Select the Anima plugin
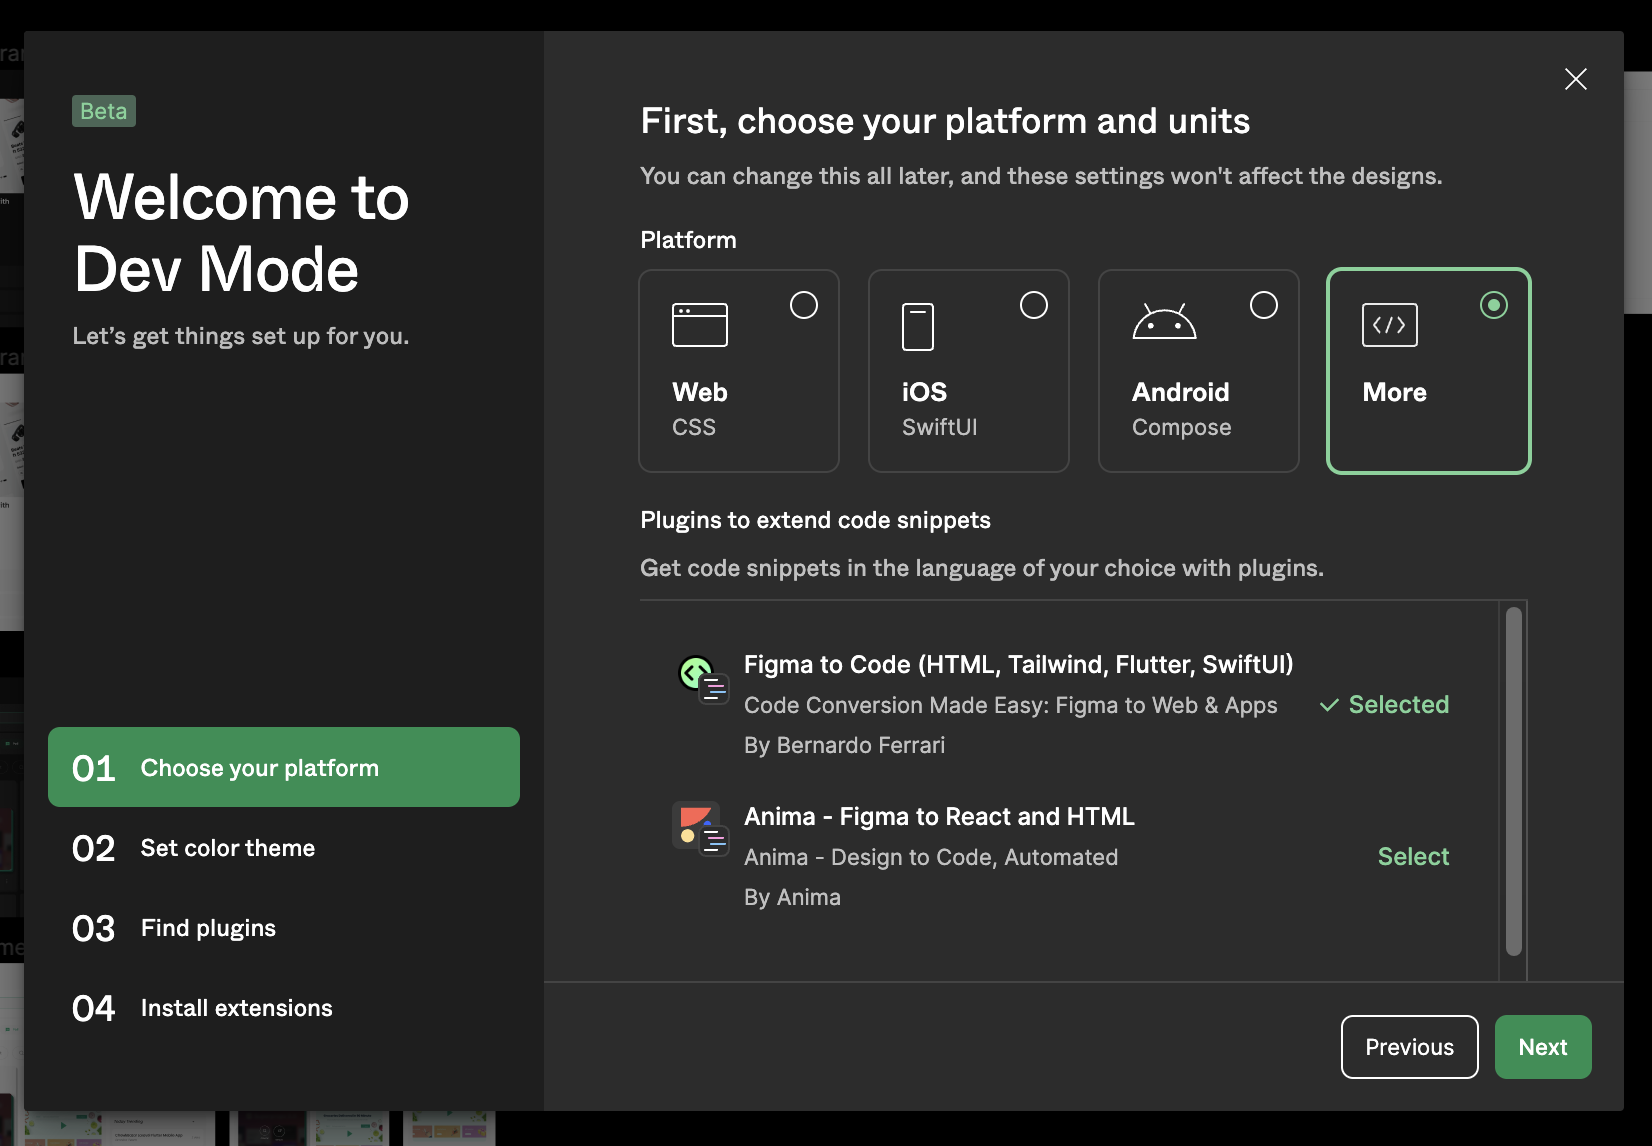Viewport: 1652px width, 1146px height. [x=1413, y=856]
